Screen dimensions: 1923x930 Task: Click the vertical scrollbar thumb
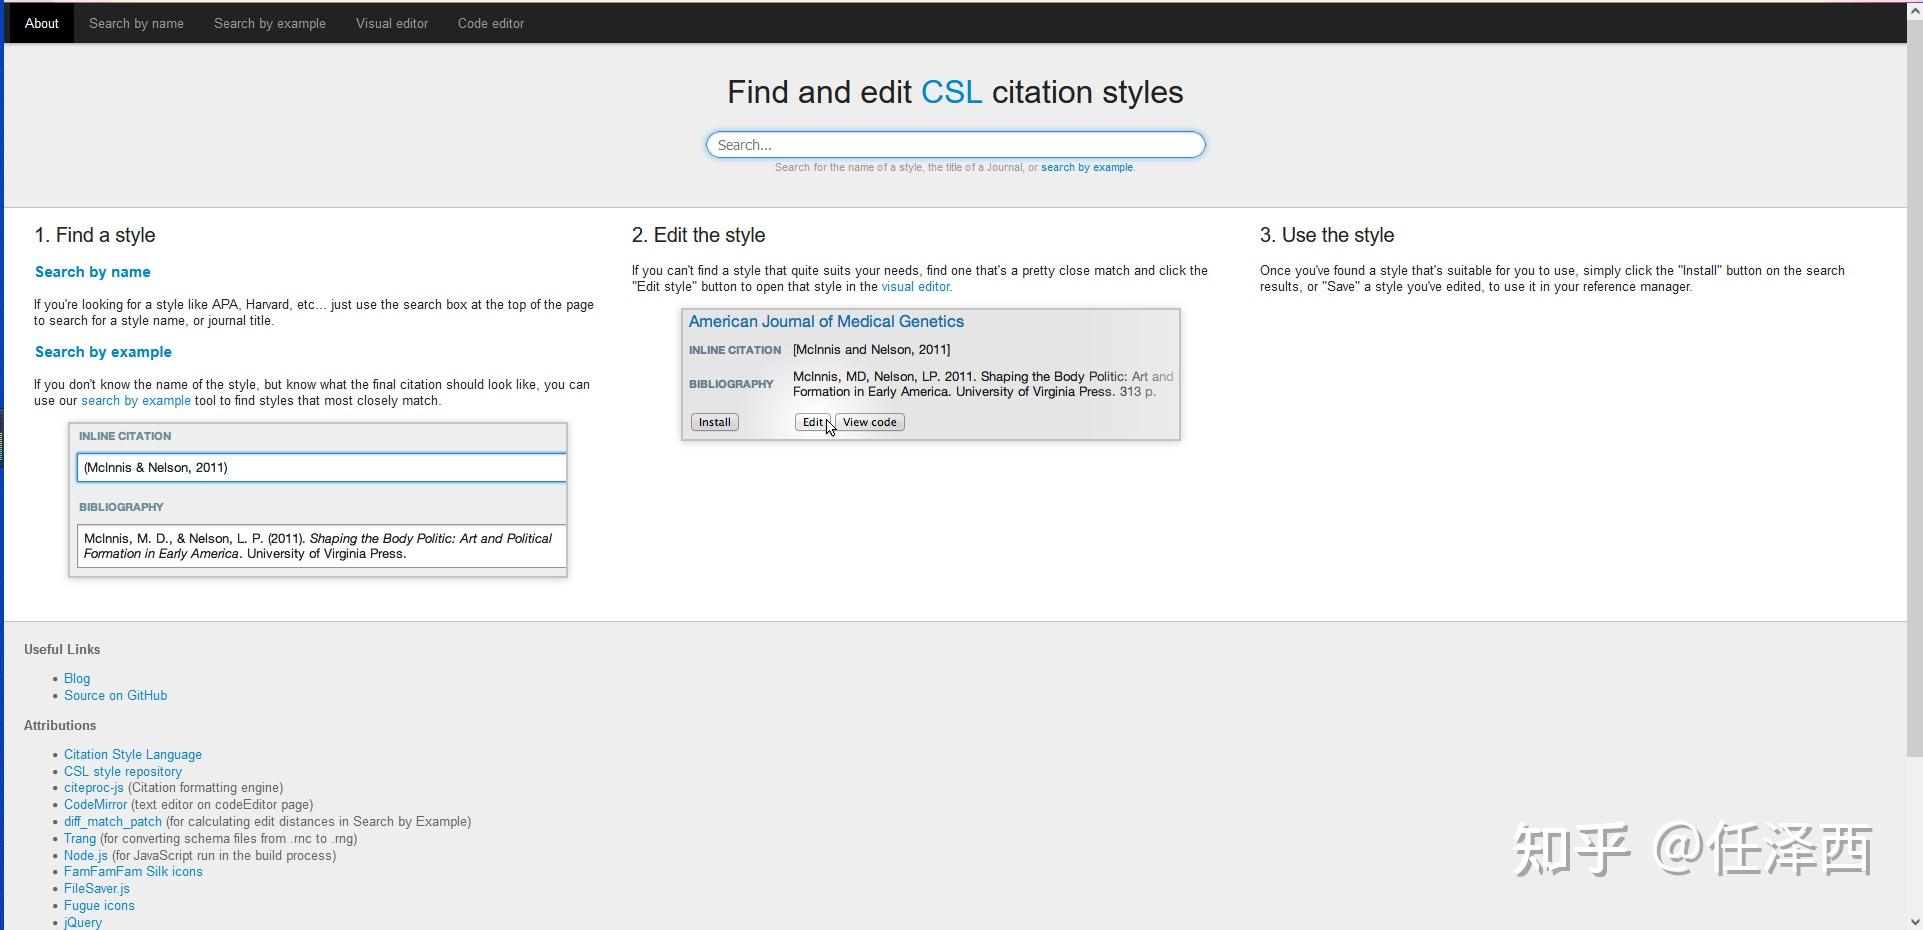click(1914, 390)
